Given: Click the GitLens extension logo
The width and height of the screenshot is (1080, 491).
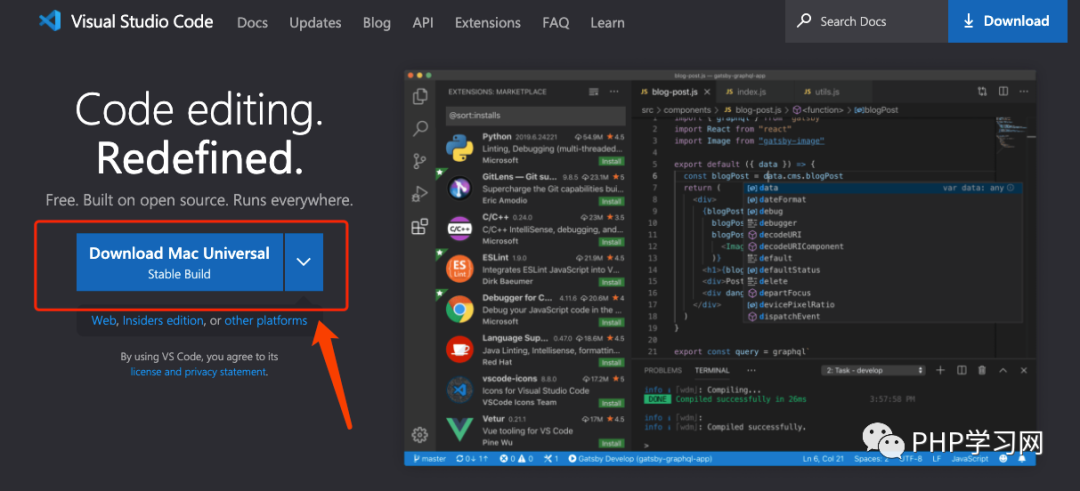Looking at the screenshot, I should (459, 187).
